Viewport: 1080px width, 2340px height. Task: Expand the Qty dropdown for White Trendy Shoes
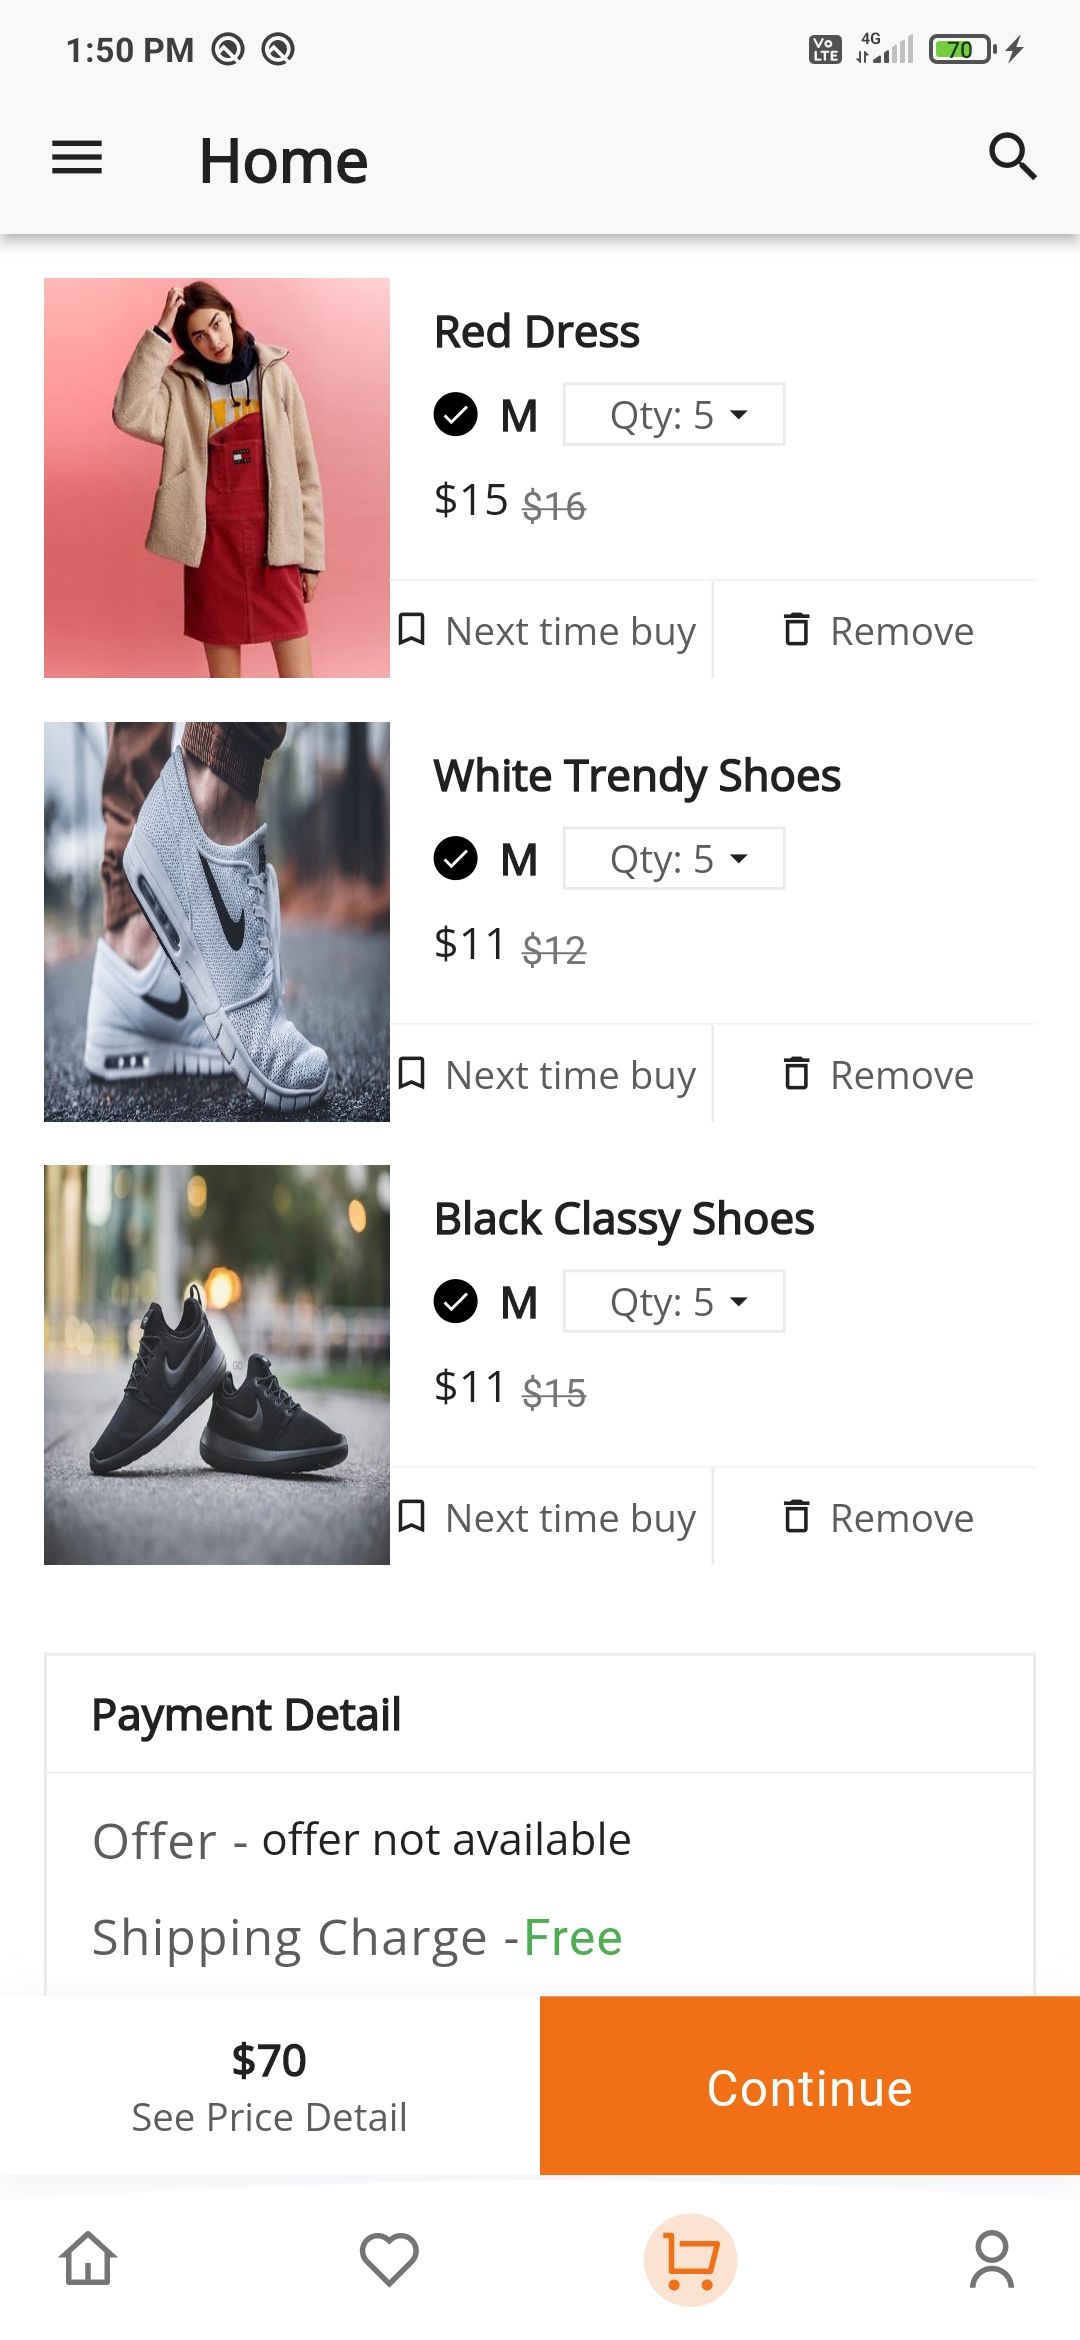[x=674, y=858]
